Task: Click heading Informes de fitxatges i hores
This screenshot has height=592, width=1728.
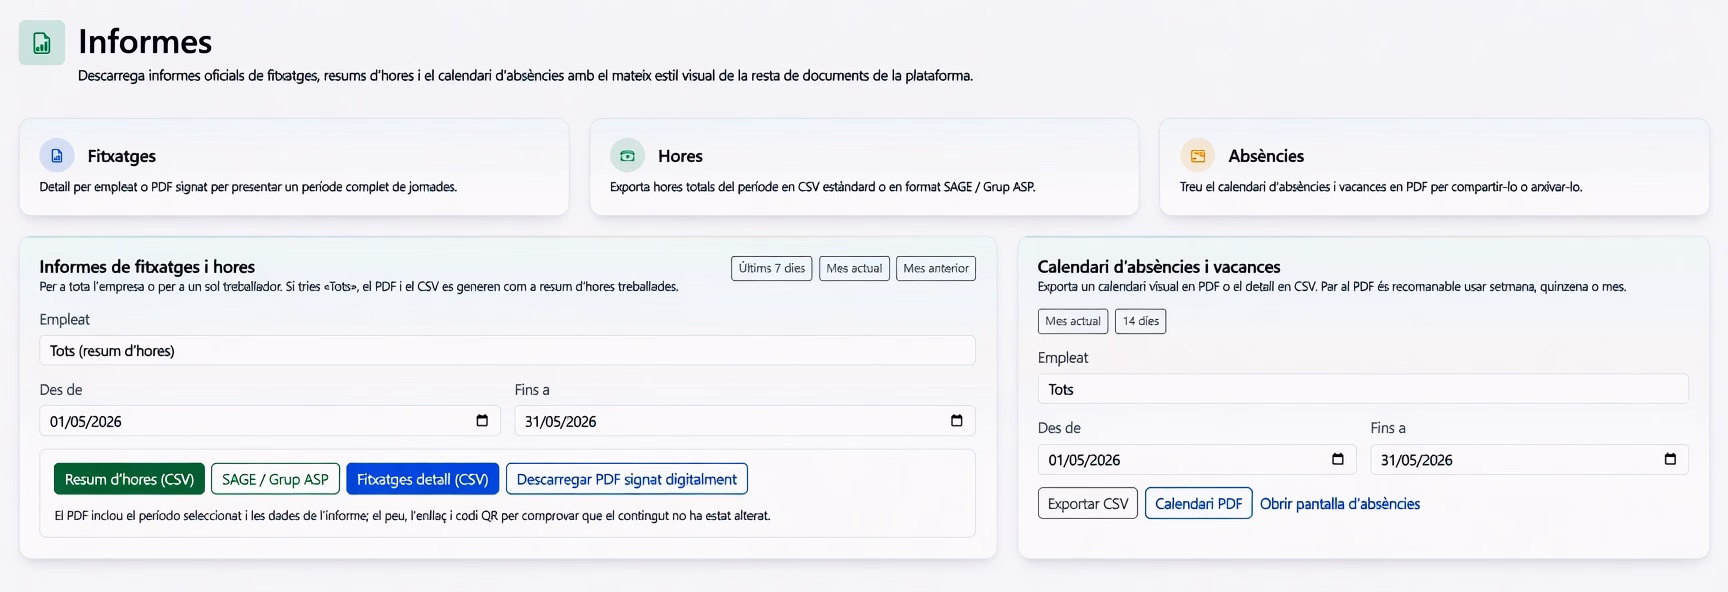Action: (147, 267)
